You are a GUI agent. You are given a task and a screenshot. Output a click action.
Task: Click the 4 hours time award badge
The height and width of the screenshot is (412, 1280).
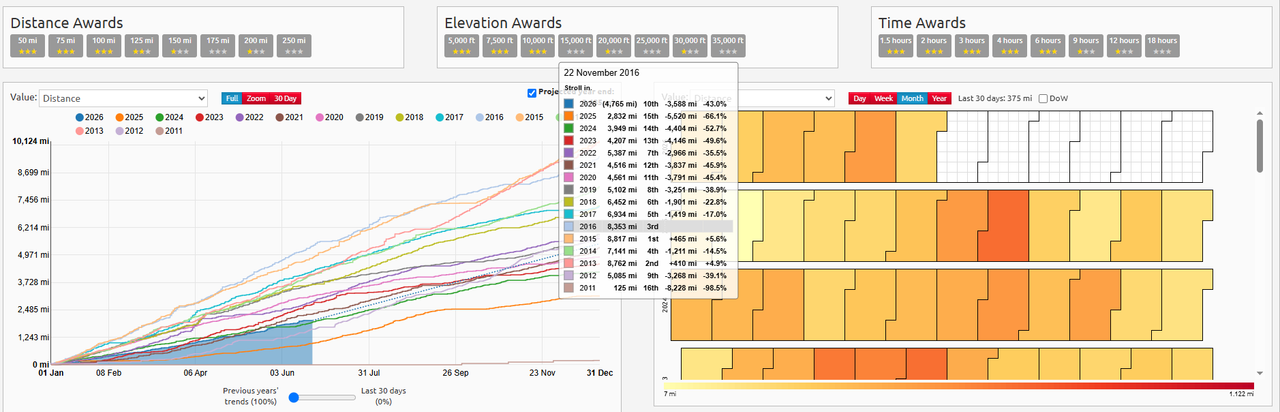(1009, 44)
